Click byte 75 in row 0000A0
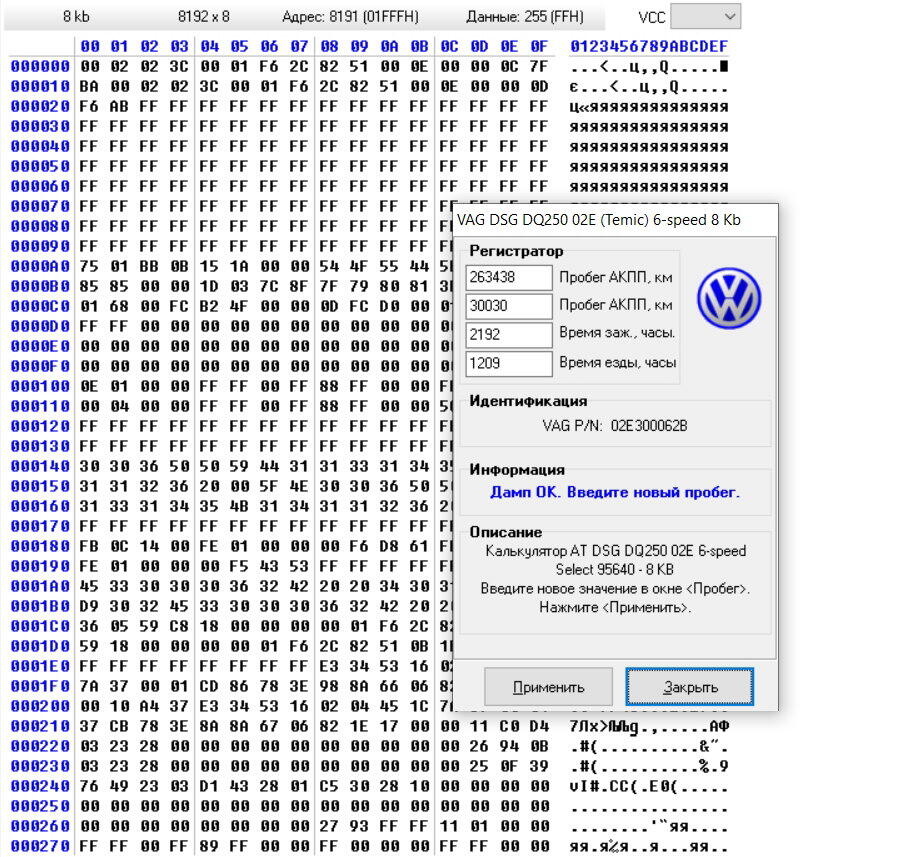Viewport: 917px width, 857px height. pos(89,266)
